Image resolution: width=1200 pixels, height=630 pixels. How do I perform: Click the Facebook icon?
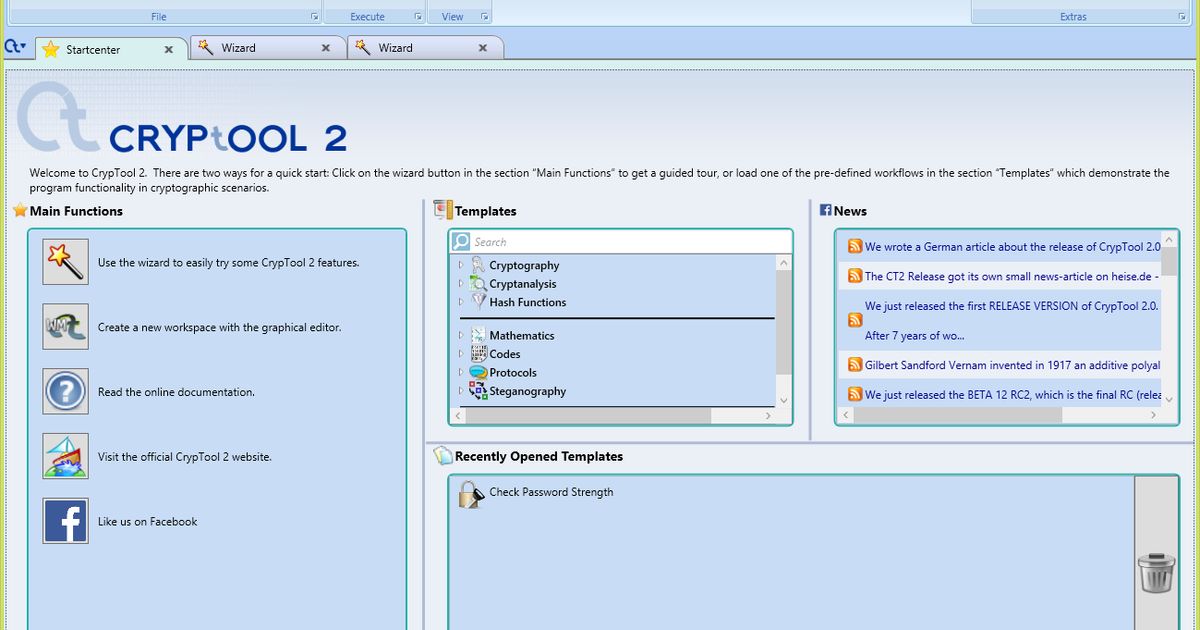click(65, 521)
